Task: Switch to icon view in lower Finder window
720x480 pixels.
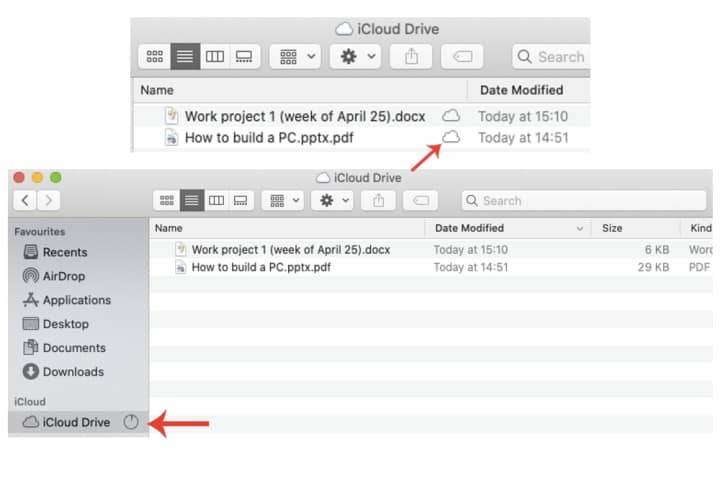Action: pos(167,200)
